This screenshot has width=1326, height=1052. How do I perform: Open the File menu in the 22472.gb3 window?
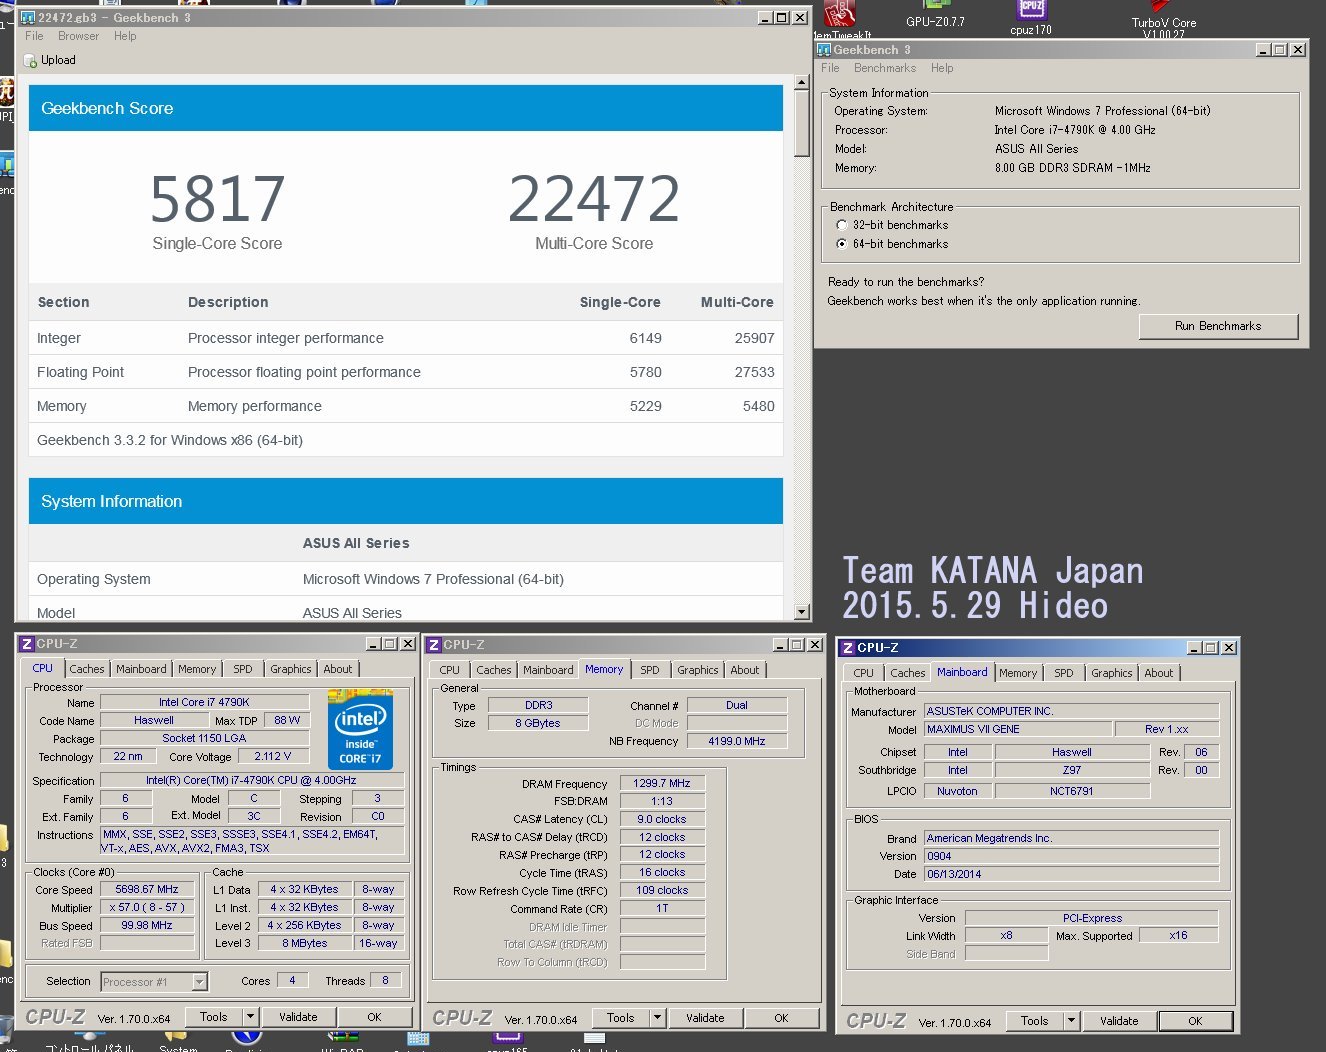point(34,36)
